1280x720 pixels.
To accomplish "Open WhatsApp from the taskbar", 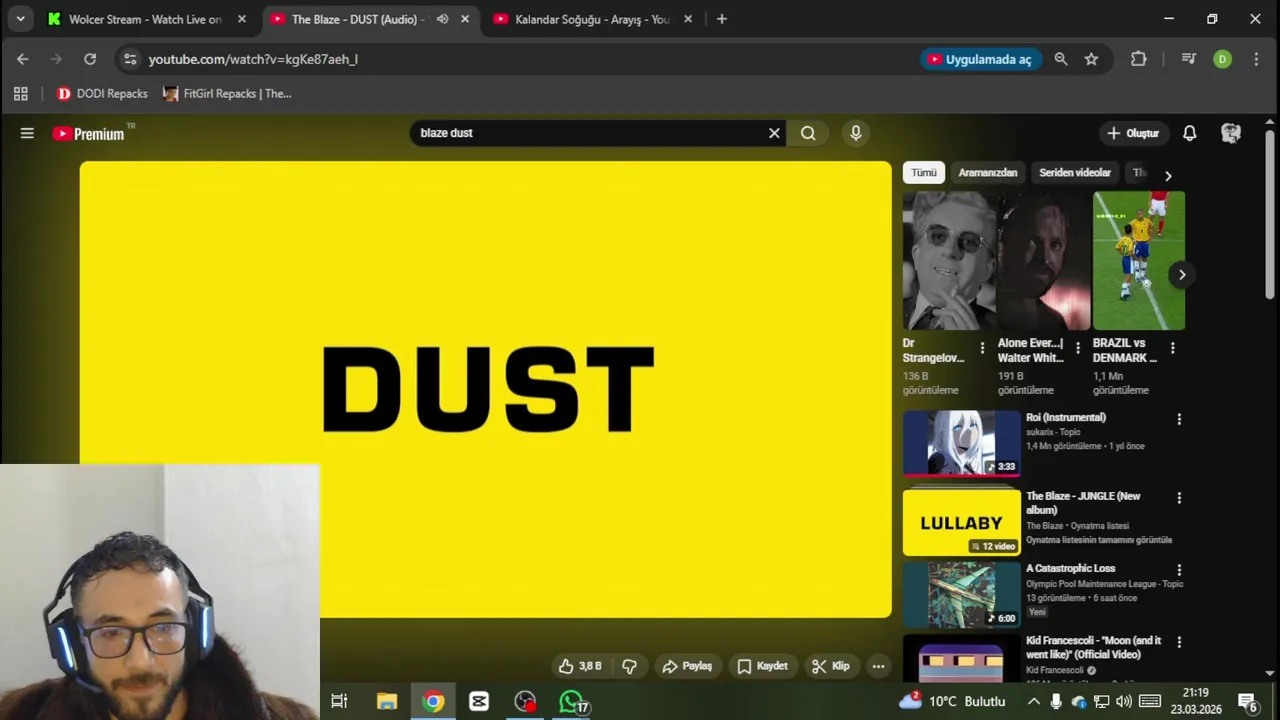I will tap(571, 702).
